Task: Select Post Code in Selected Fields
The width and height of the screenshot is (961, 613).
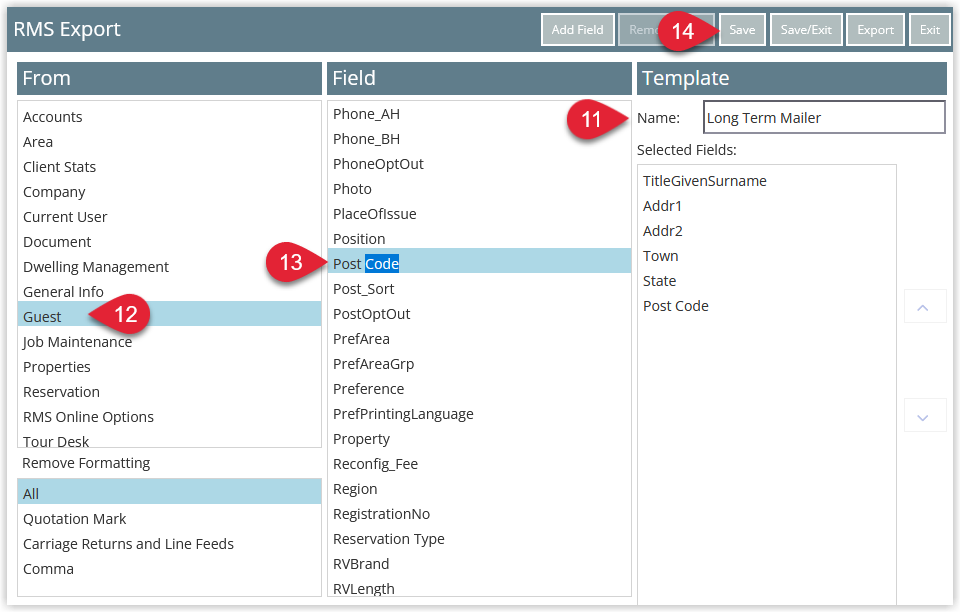Action: 767,306
